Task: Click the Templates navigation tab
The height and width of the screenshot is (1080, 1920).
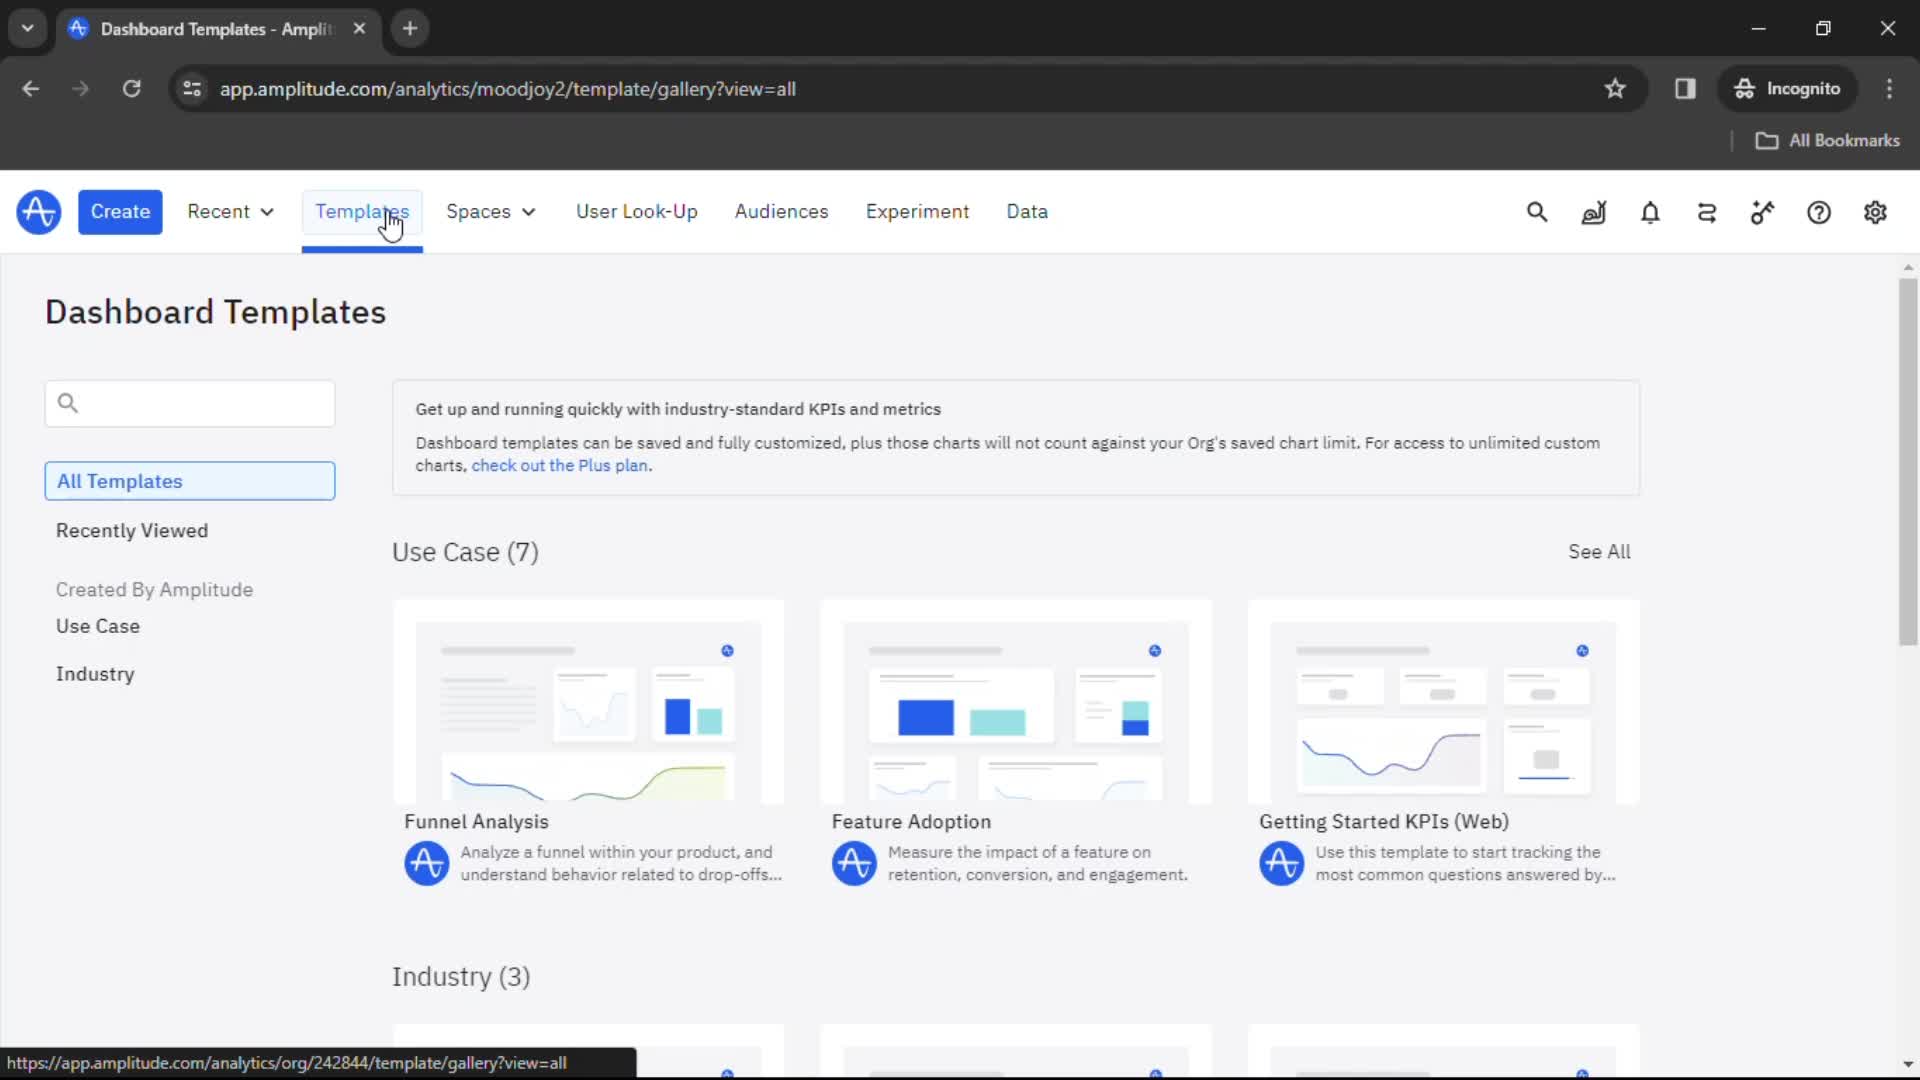Action: click(x=363, y=211)
